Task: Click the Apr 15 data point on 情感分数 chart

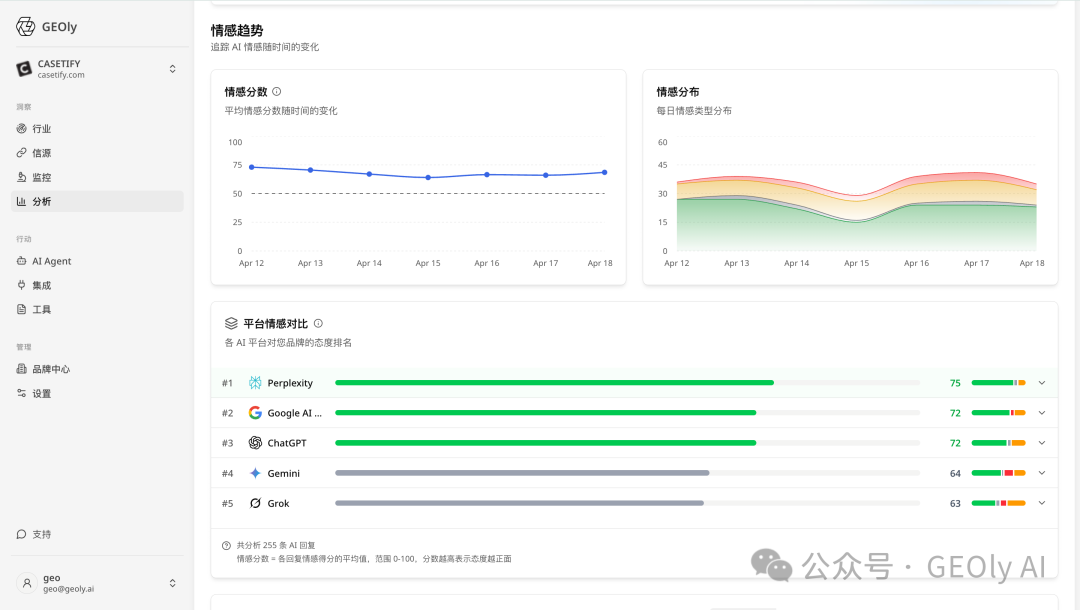Action: 428,178
